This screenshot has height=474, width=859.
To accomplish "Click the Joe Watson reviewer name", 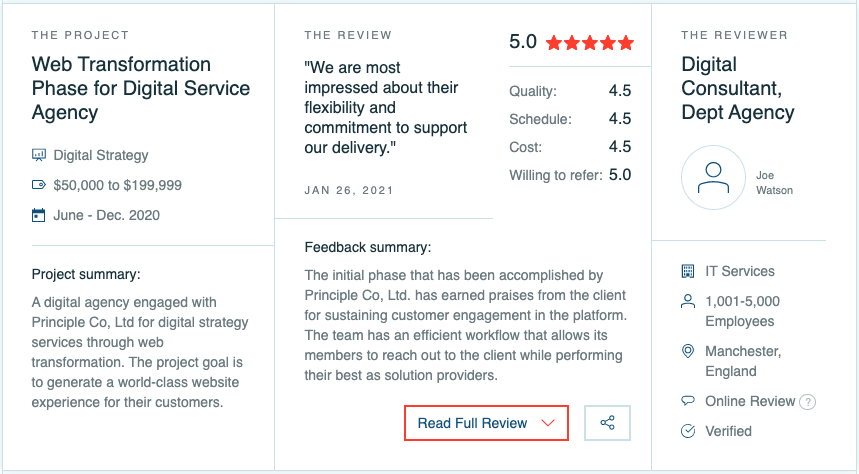I will coord(774,182).
